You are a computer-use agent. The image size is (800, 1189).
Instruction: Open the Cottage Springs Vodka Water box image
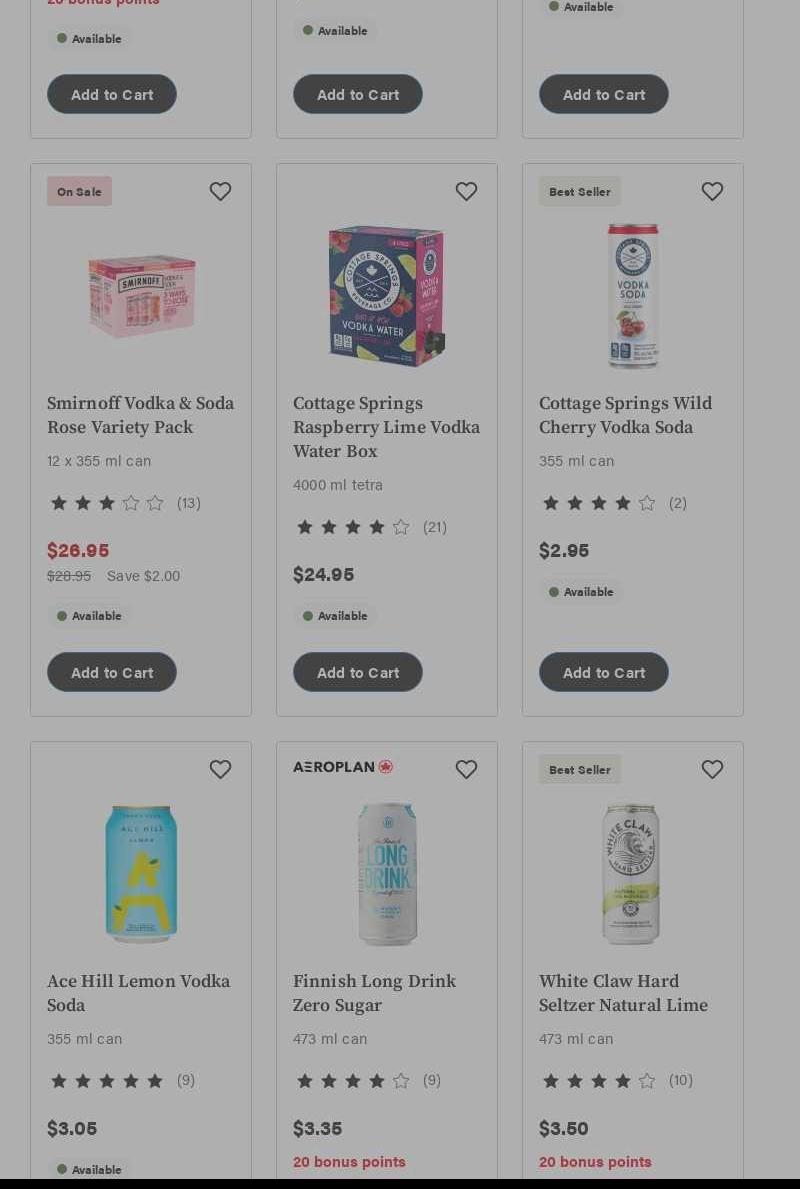coord(387,296)
